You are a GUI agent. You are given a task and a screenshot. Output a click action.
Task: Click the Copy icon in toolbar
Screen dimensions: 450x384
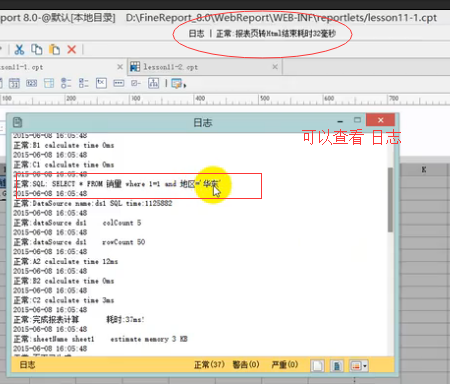[x=36, y=49]
